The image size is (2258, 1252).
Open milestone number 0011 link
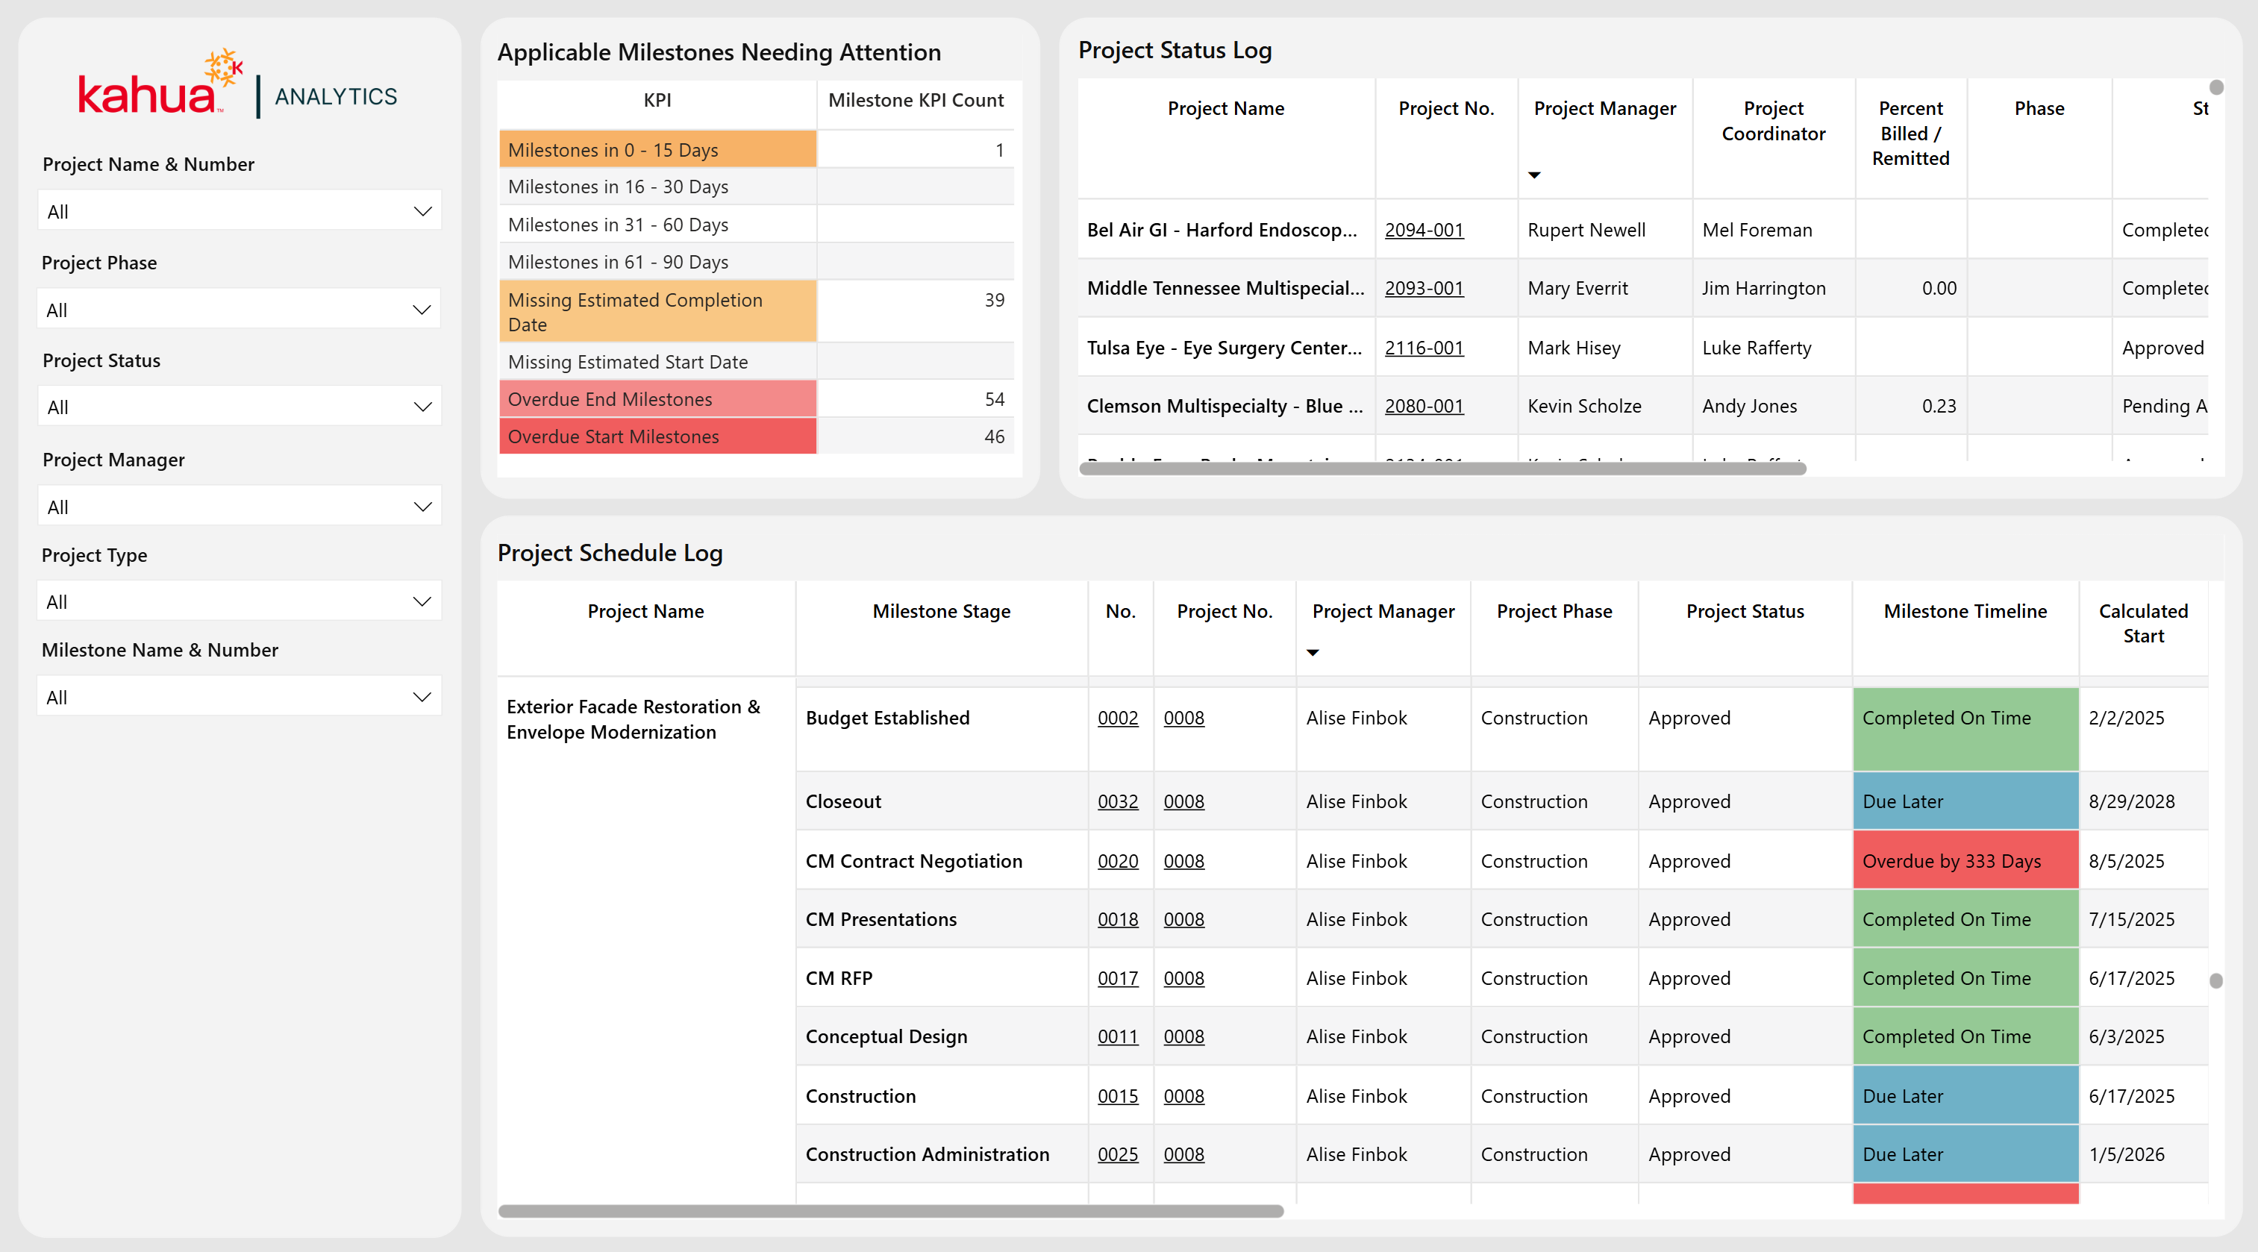1118,1036
